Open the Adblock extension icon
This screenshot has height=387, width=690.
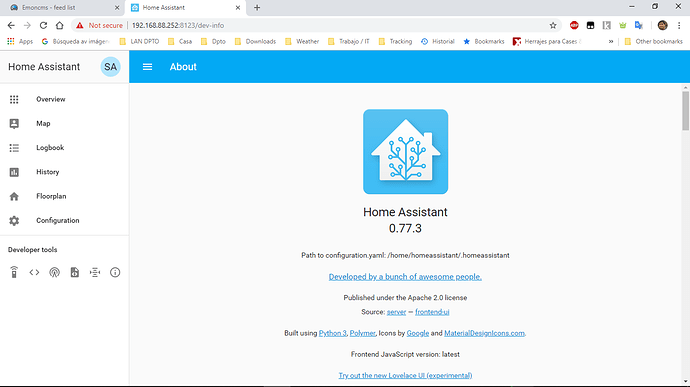(574, 26)
